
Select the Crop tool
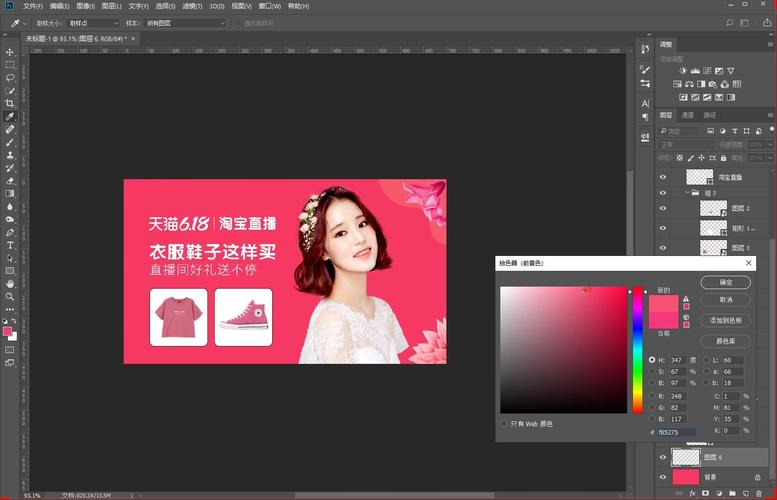[x=10, y=103]
